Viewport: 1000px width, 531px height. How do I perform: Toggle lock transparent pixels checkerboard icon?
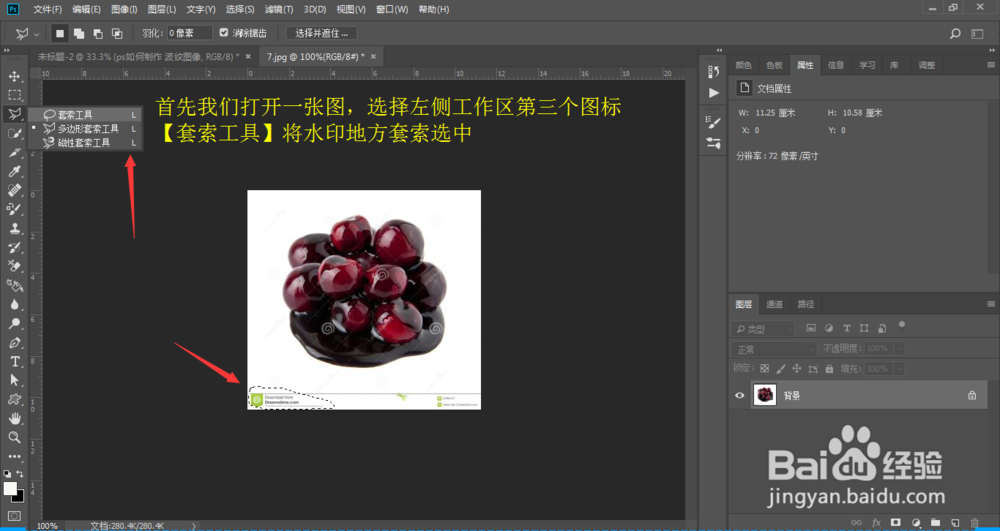[x=765, y=368]
